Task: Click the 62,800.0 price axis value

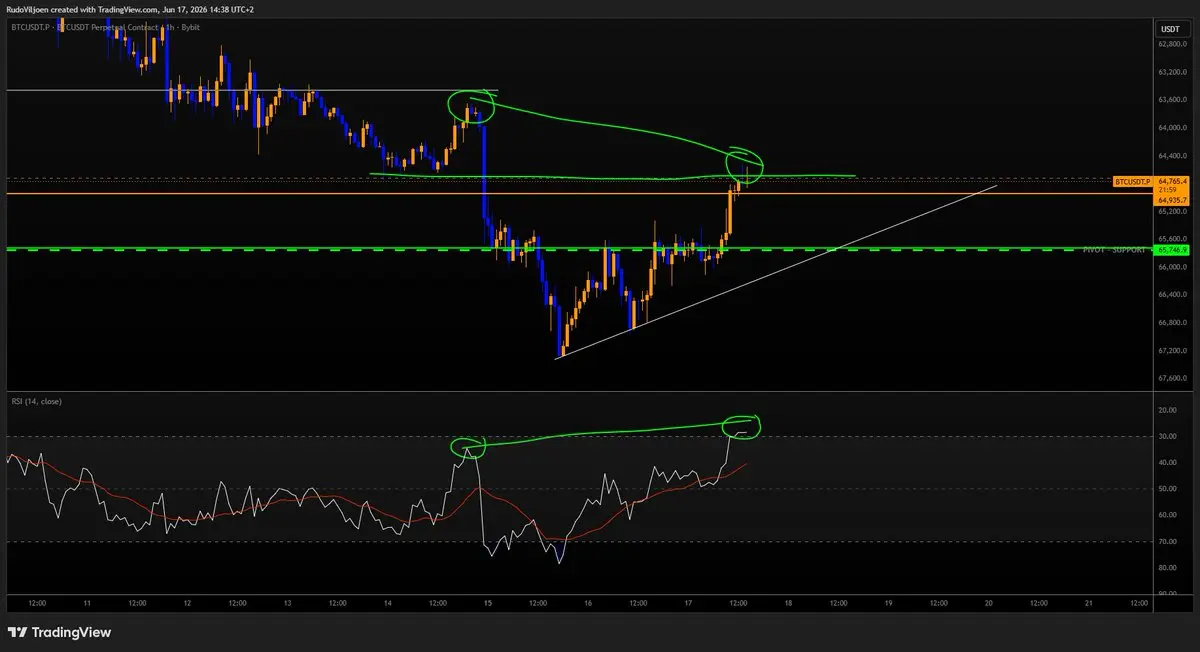Action: point(1171,44)
